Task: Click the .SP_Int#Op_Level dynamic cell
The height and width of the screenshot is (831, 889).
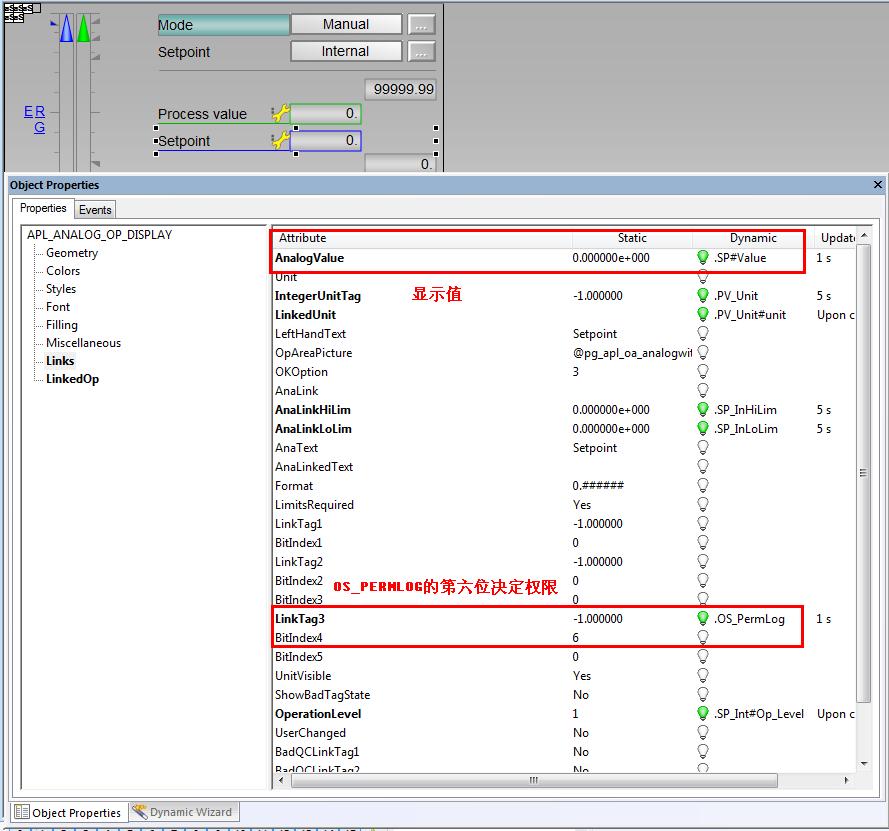Action: pos(759,714)
